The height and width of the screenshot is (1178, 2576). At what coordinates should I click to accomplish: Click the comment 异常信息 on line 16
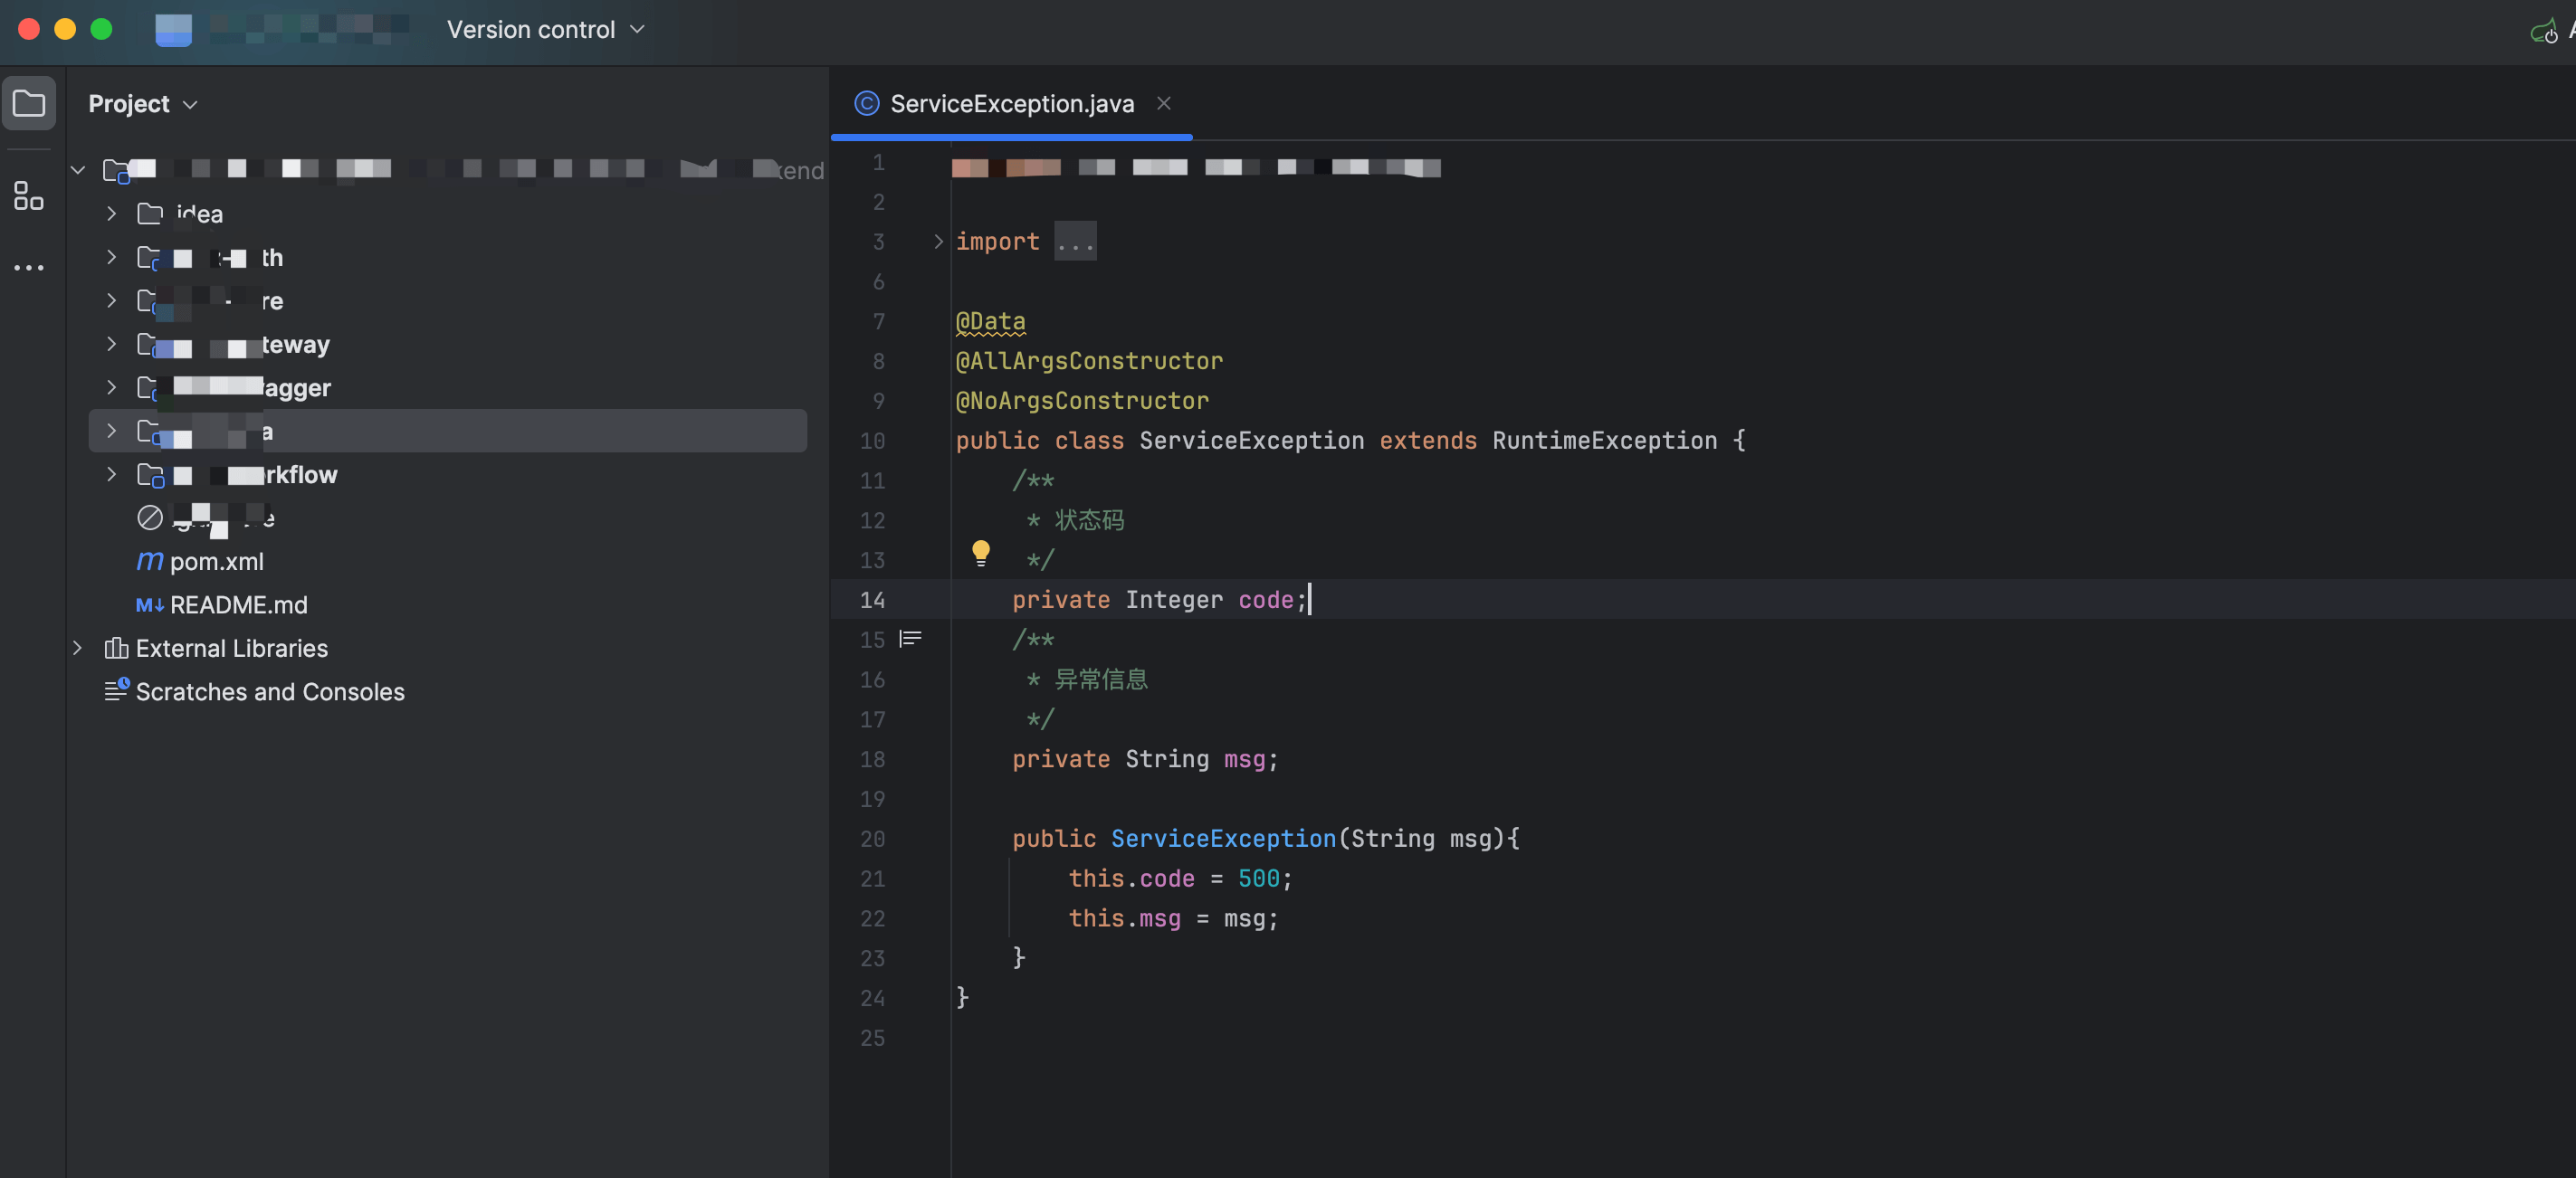click(x=1101, y=680)
